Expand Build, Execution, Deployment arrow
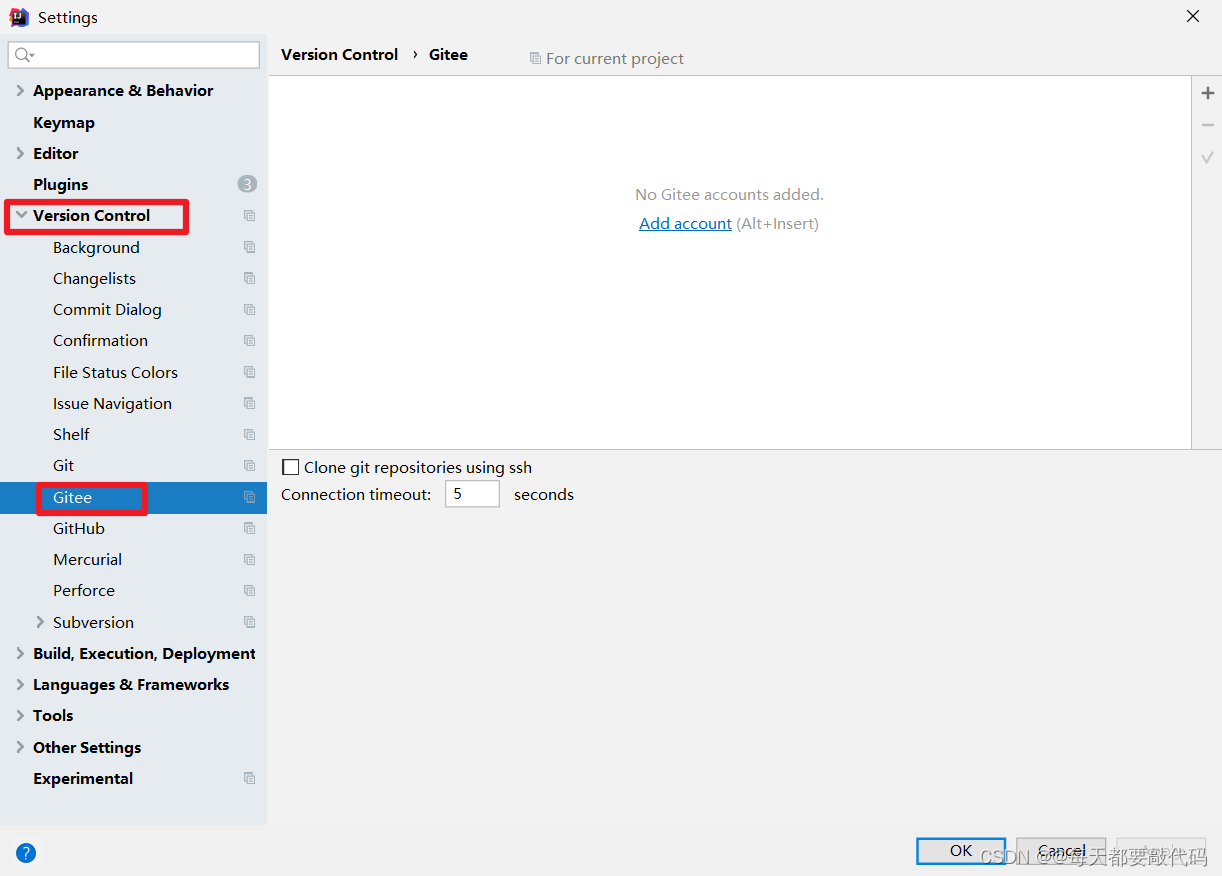This screenshot has width=1222, height=876. 20,653
